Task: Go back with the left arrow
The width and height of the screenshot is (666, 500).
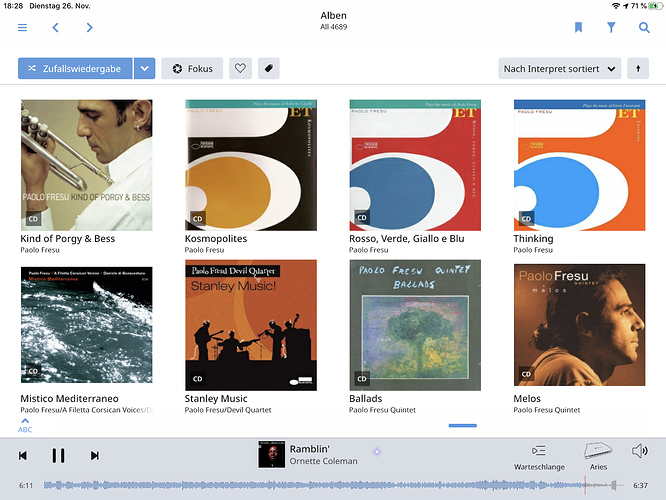Action: (x=55, y=28)
